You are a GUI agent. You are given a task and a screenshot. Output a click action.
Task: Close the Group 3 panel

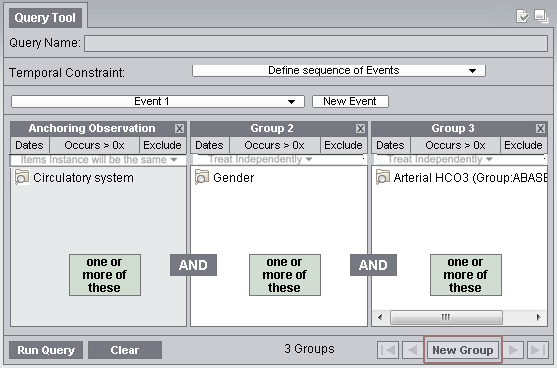coord(540,129)
